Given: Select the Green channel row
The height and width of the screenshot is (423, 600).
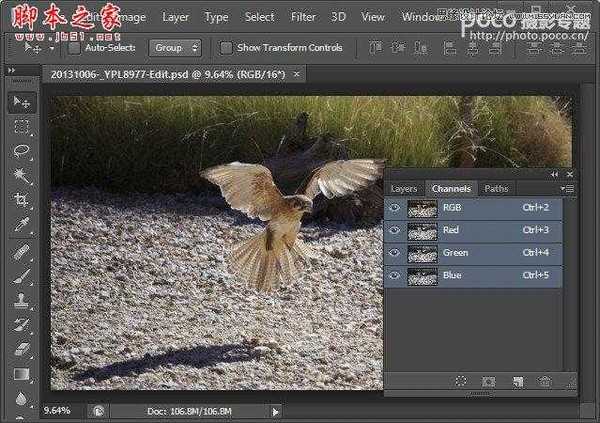Looking at the screenshot, I should click(x=480, y=253).
